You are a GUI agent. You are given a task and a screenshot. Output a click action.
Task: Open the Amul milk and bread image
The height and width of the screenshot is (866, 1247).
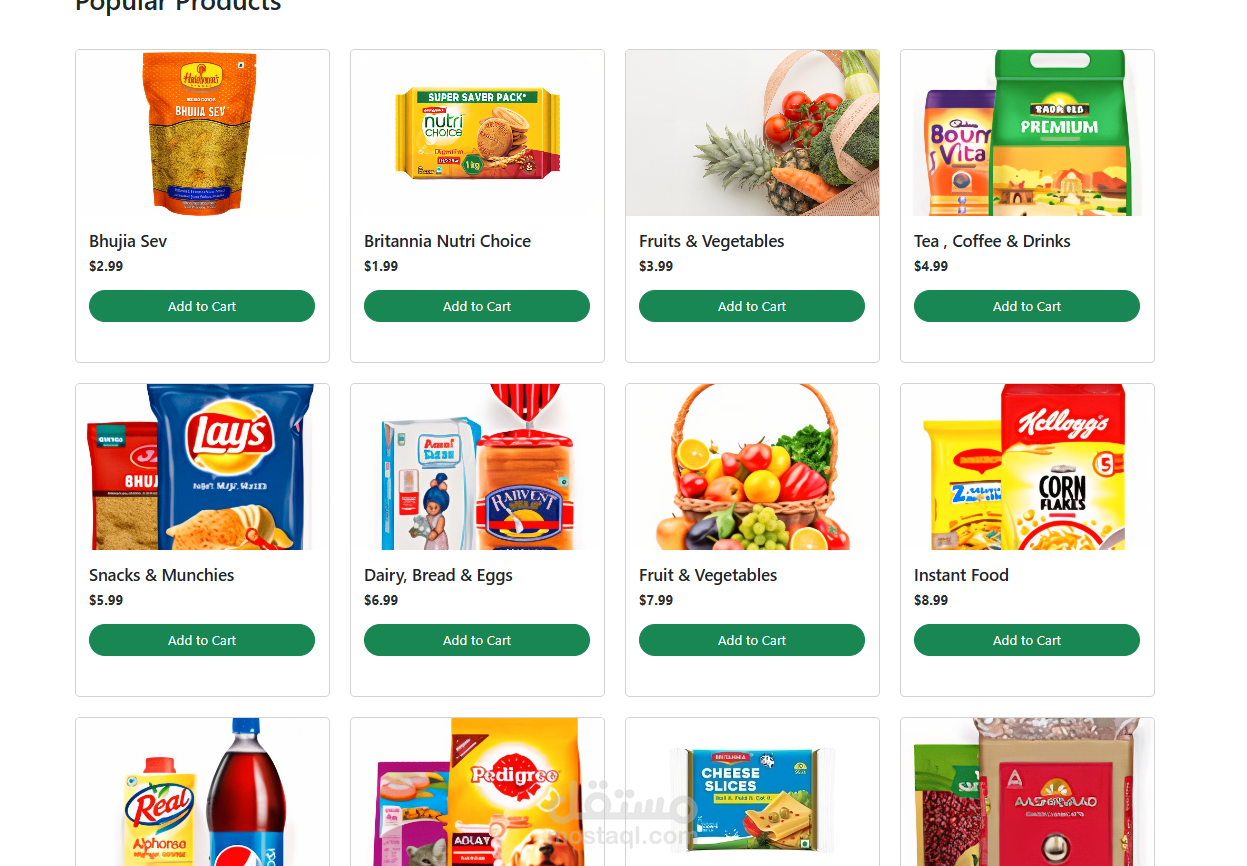click(x=477, y=467)
